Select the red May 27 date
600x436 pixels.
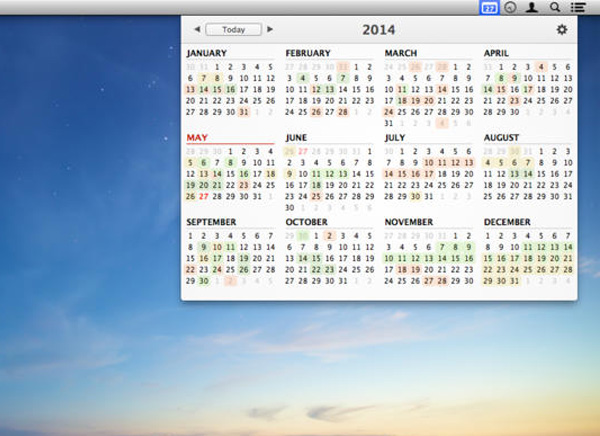tap(204, 196)
